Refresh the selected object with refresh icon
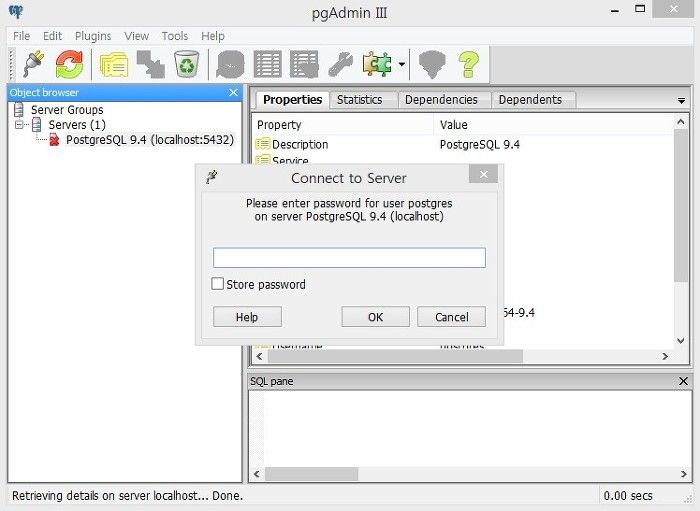This screenshot has height=511, width=700. (x=69, y=64)
